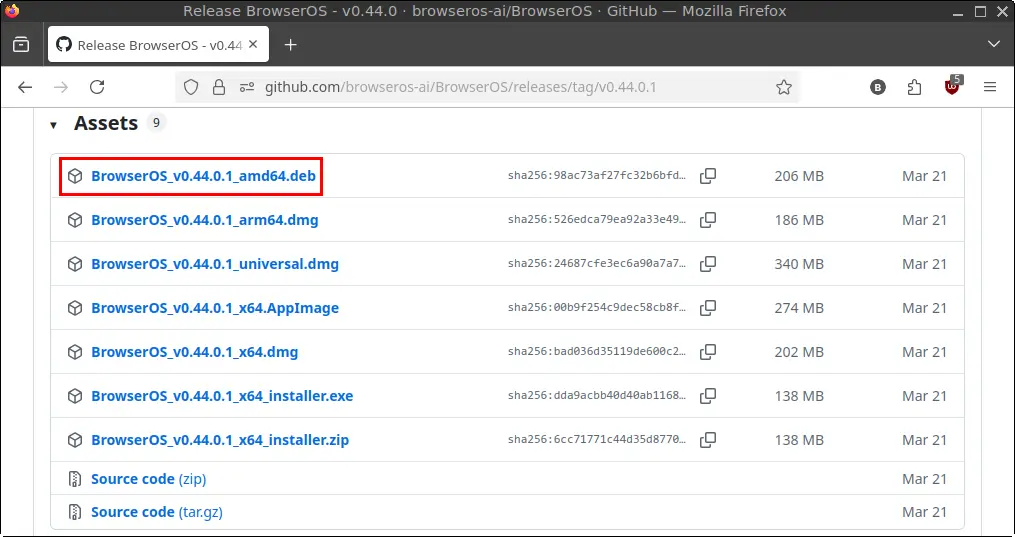Go back to the previous page
Screen dimensions: 1015x537
pyautogui.click(x=25, y=87)
